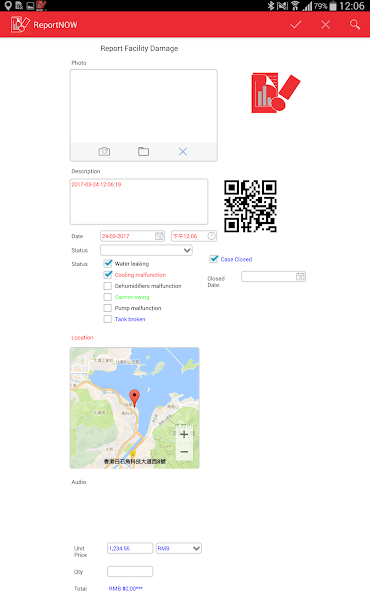Screen dimensions: 370x592
Task: Check the Pump malfunction checkbox
Action: [x=108, y=308]
